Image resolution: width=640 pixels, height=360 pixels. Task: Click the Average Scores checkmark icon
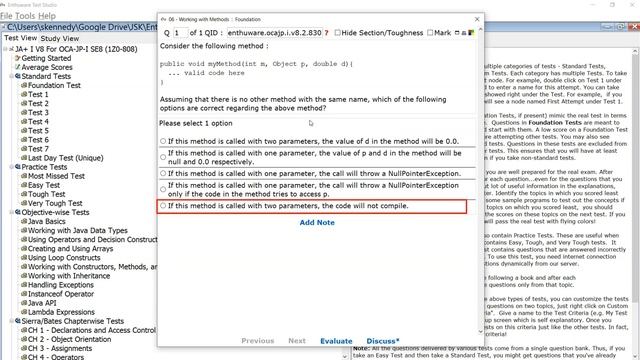point(18,67)
